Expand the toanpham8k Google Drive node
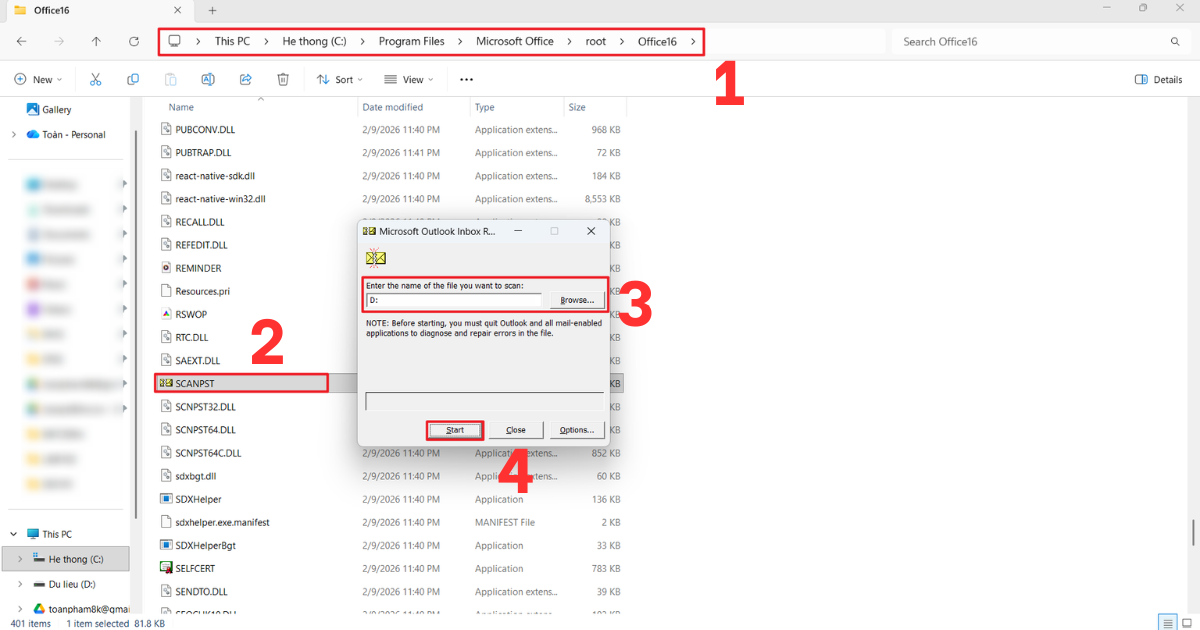This screenshot has height=630, width=1200. click(x=21, y=608)
